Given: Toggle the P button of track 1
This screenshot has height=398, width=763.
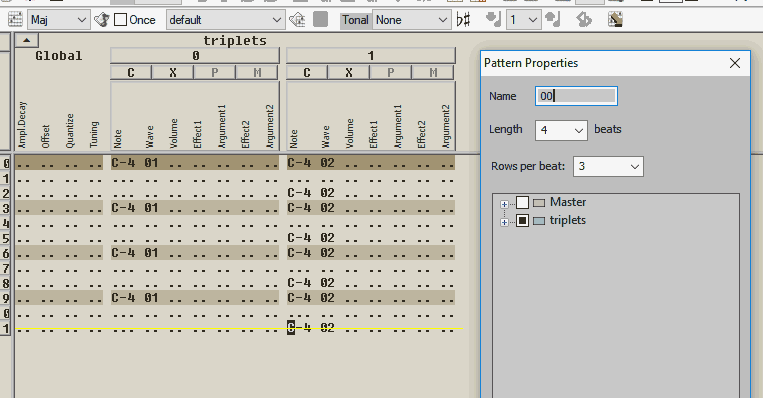Looking at the screenshot, I should 390,73.
